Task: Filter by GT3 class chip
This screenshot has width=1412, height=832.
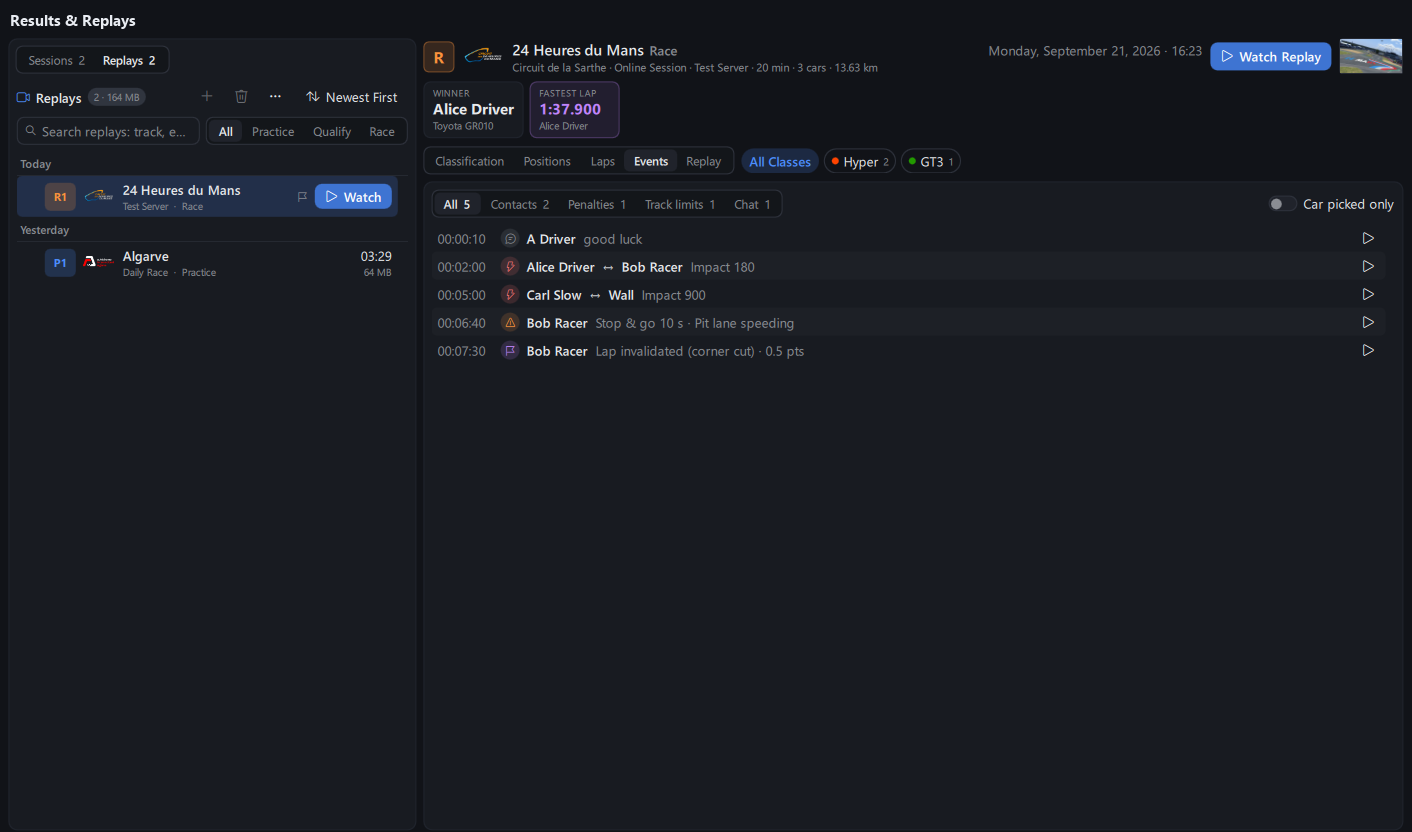Action: point(931,162)
